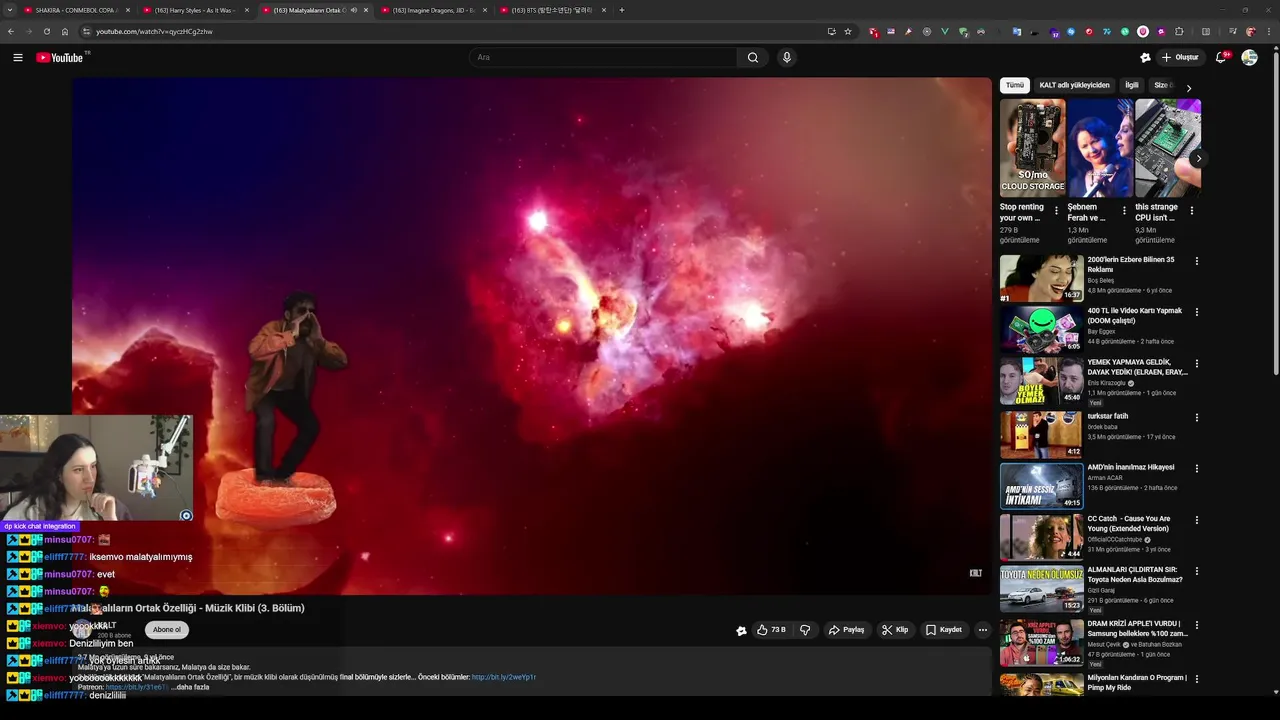Open options for 'CC Catch - Cause You Are Young'

tap(1196, 520)
